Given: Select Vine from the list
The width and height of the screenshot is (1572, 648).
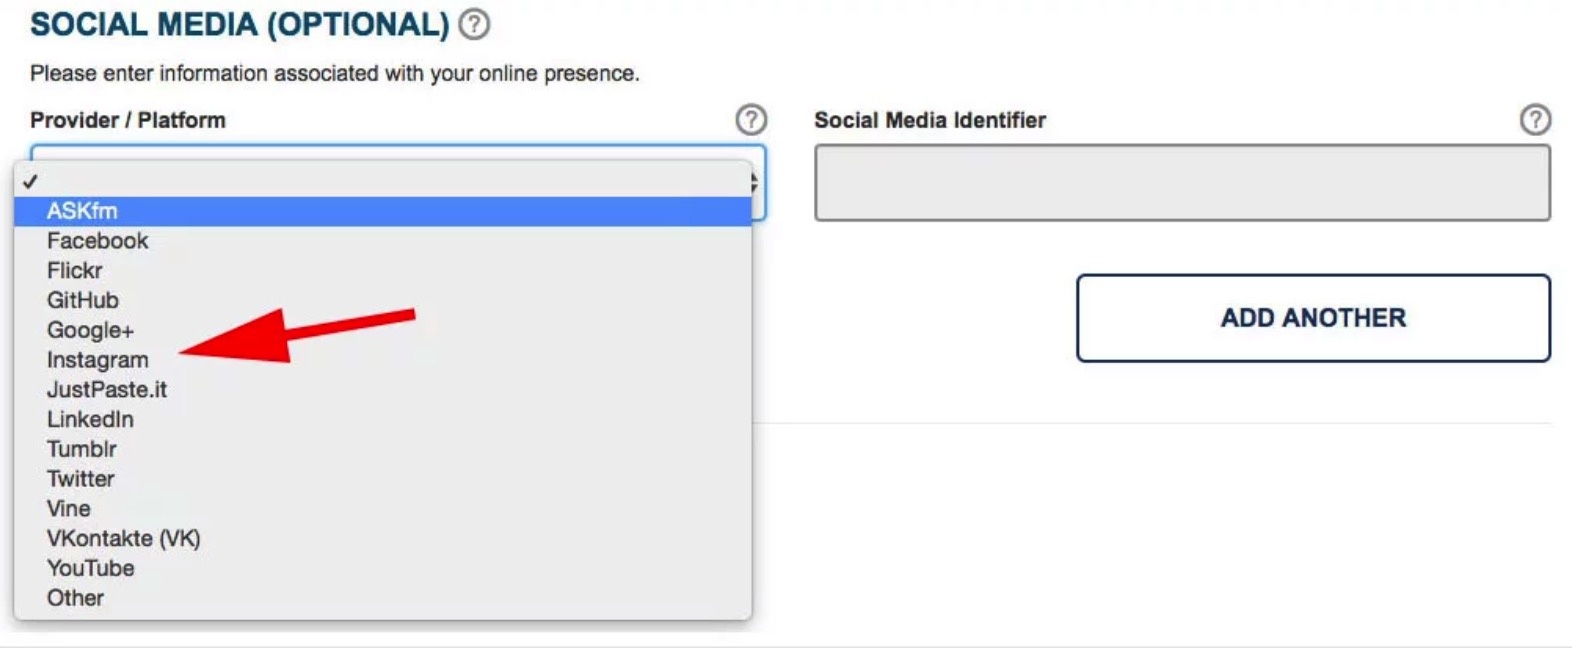Looking at the screenshot, I should coord(69,509).
